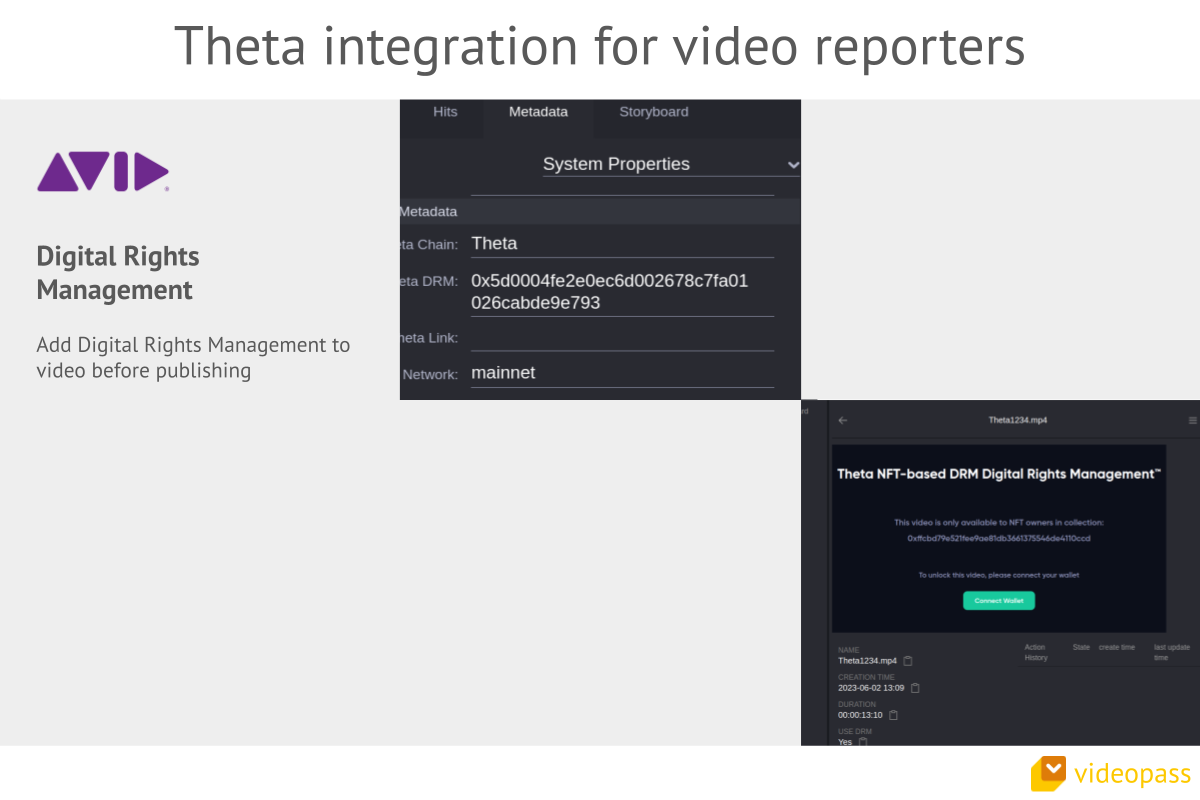Open the hamburger menu in the video panel
This screenshot has width=1200, height=800.
pos(1192,421)
